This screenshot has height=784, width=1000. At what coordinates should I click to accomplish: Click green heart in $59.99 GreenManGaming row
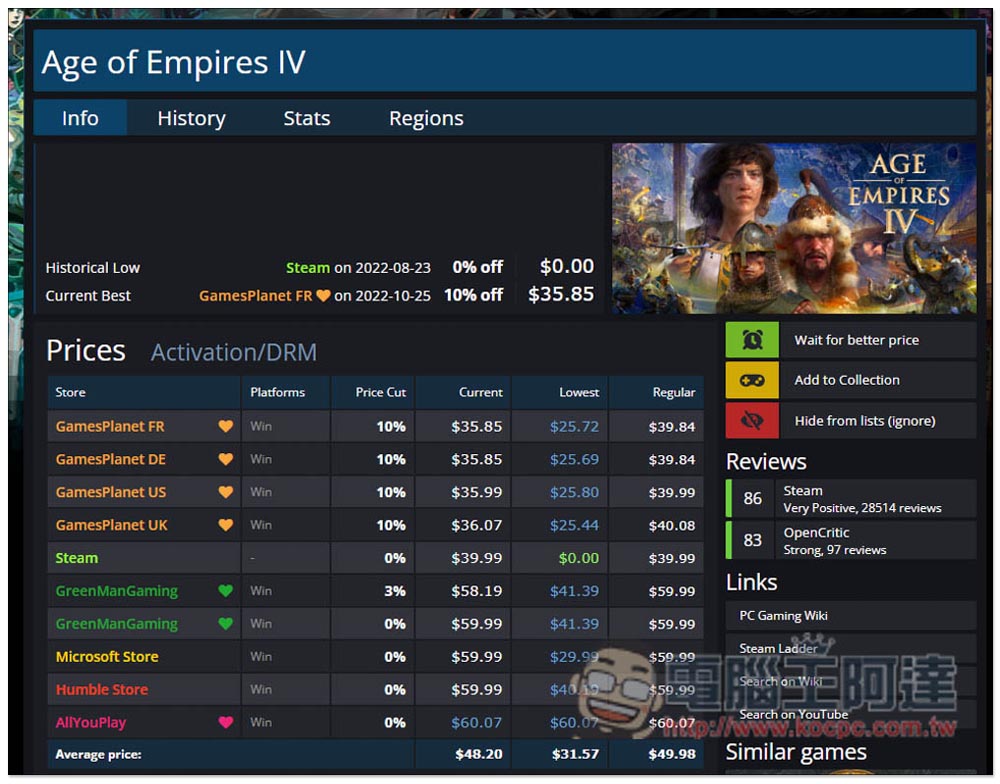[225, 624]
